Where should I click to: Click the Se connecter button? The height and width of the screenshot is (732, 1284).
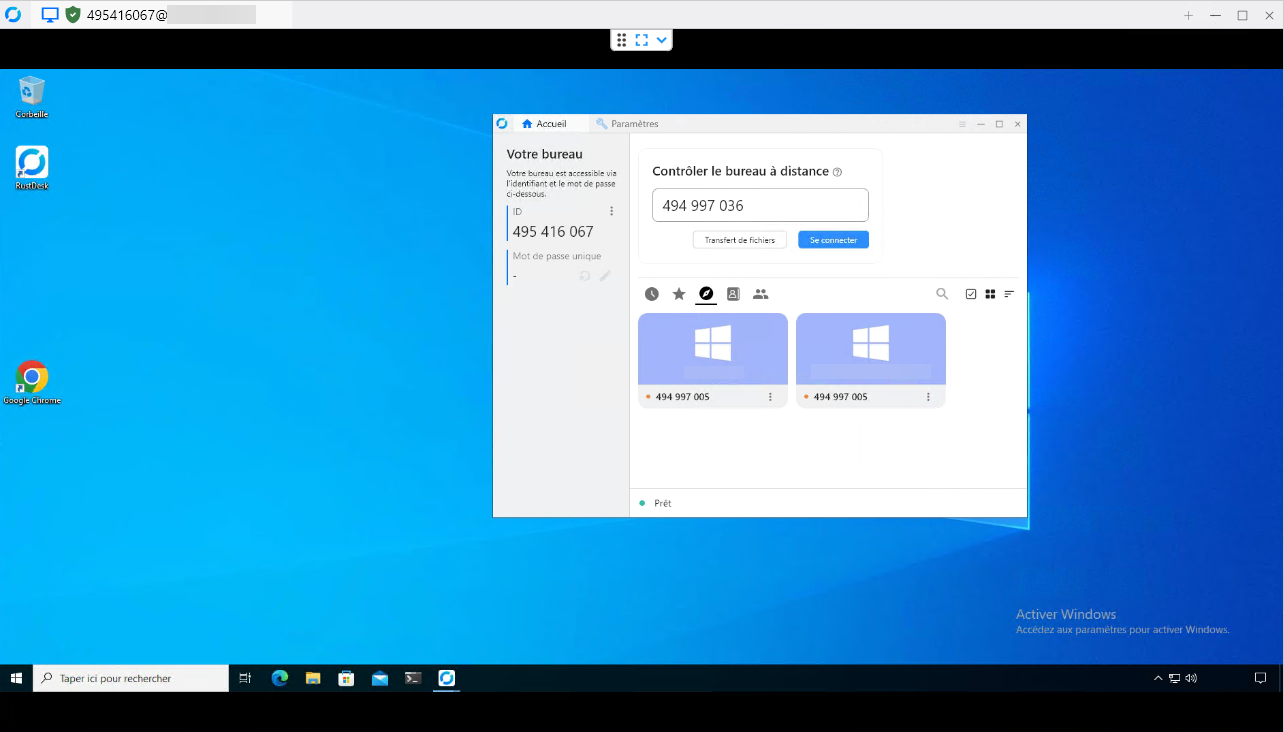833,240
